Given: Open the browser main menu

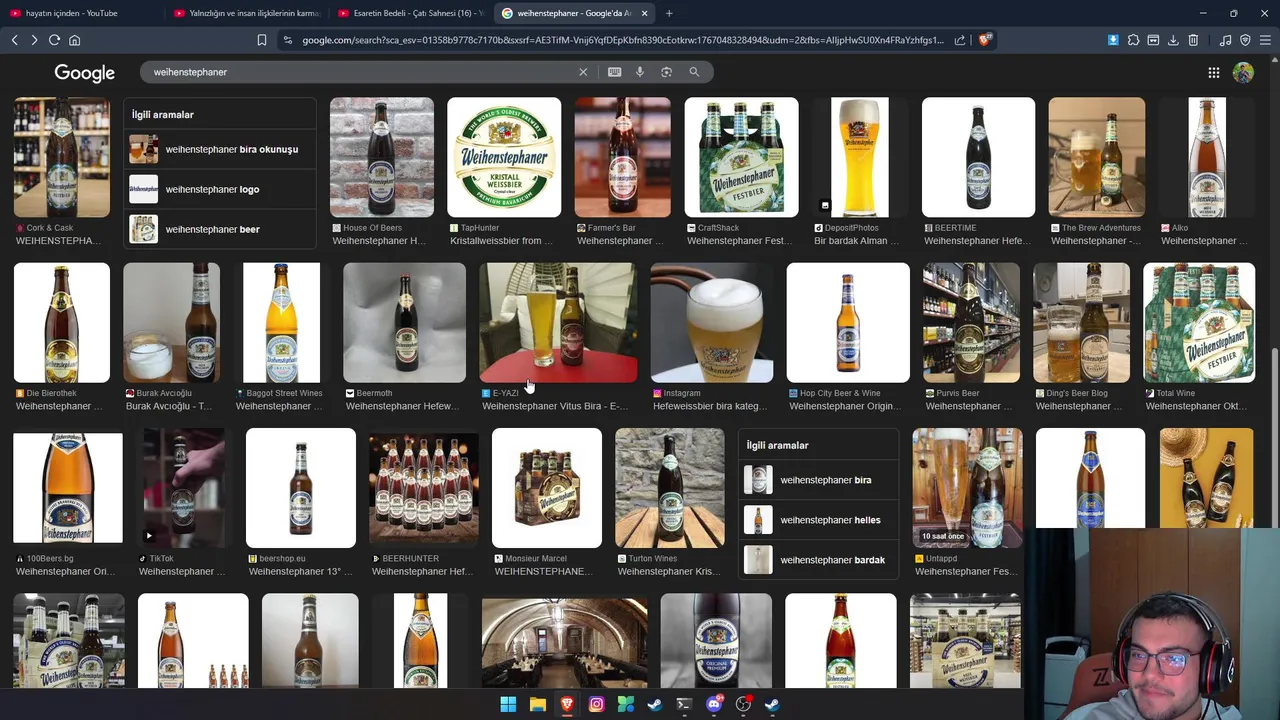Looking at the screenshot, I should tap(1265, 40).
